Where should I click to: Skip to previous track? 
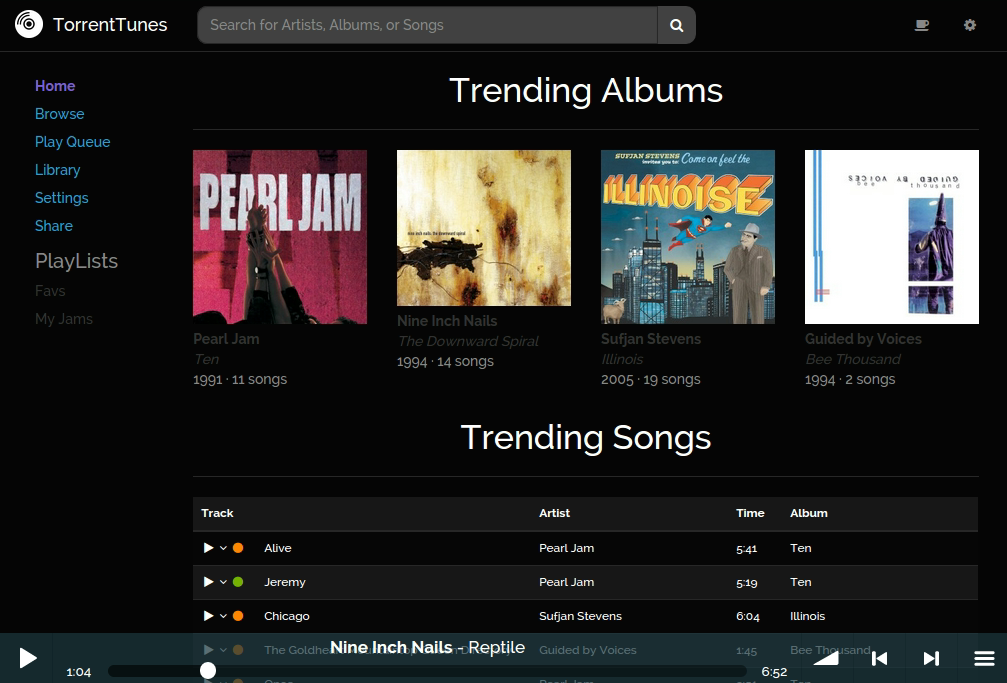(x=879, y=658)
